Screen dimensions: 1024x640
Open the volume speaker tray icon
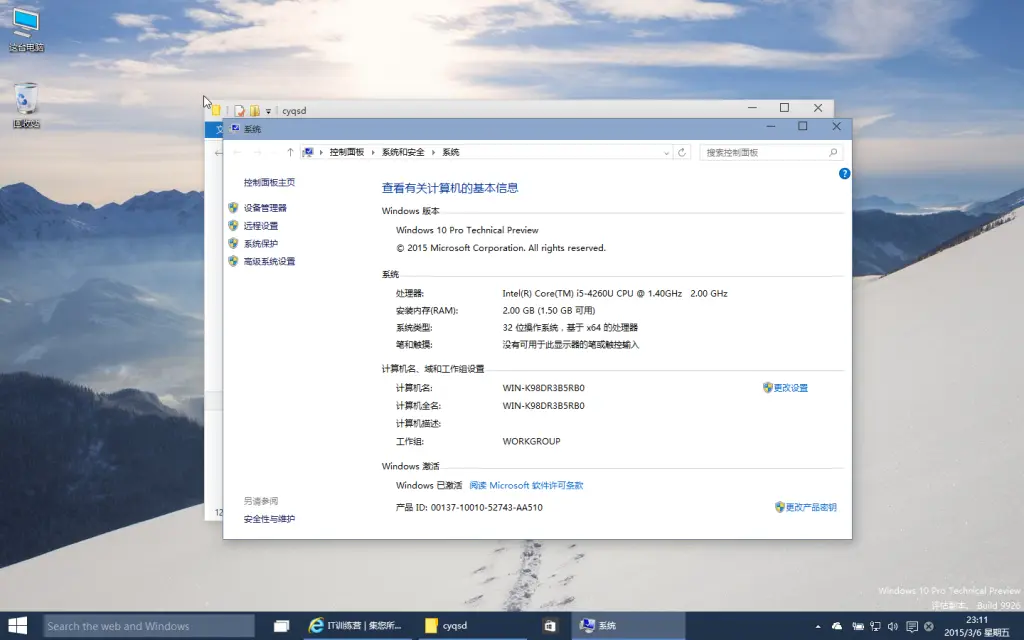click(893, 626)
